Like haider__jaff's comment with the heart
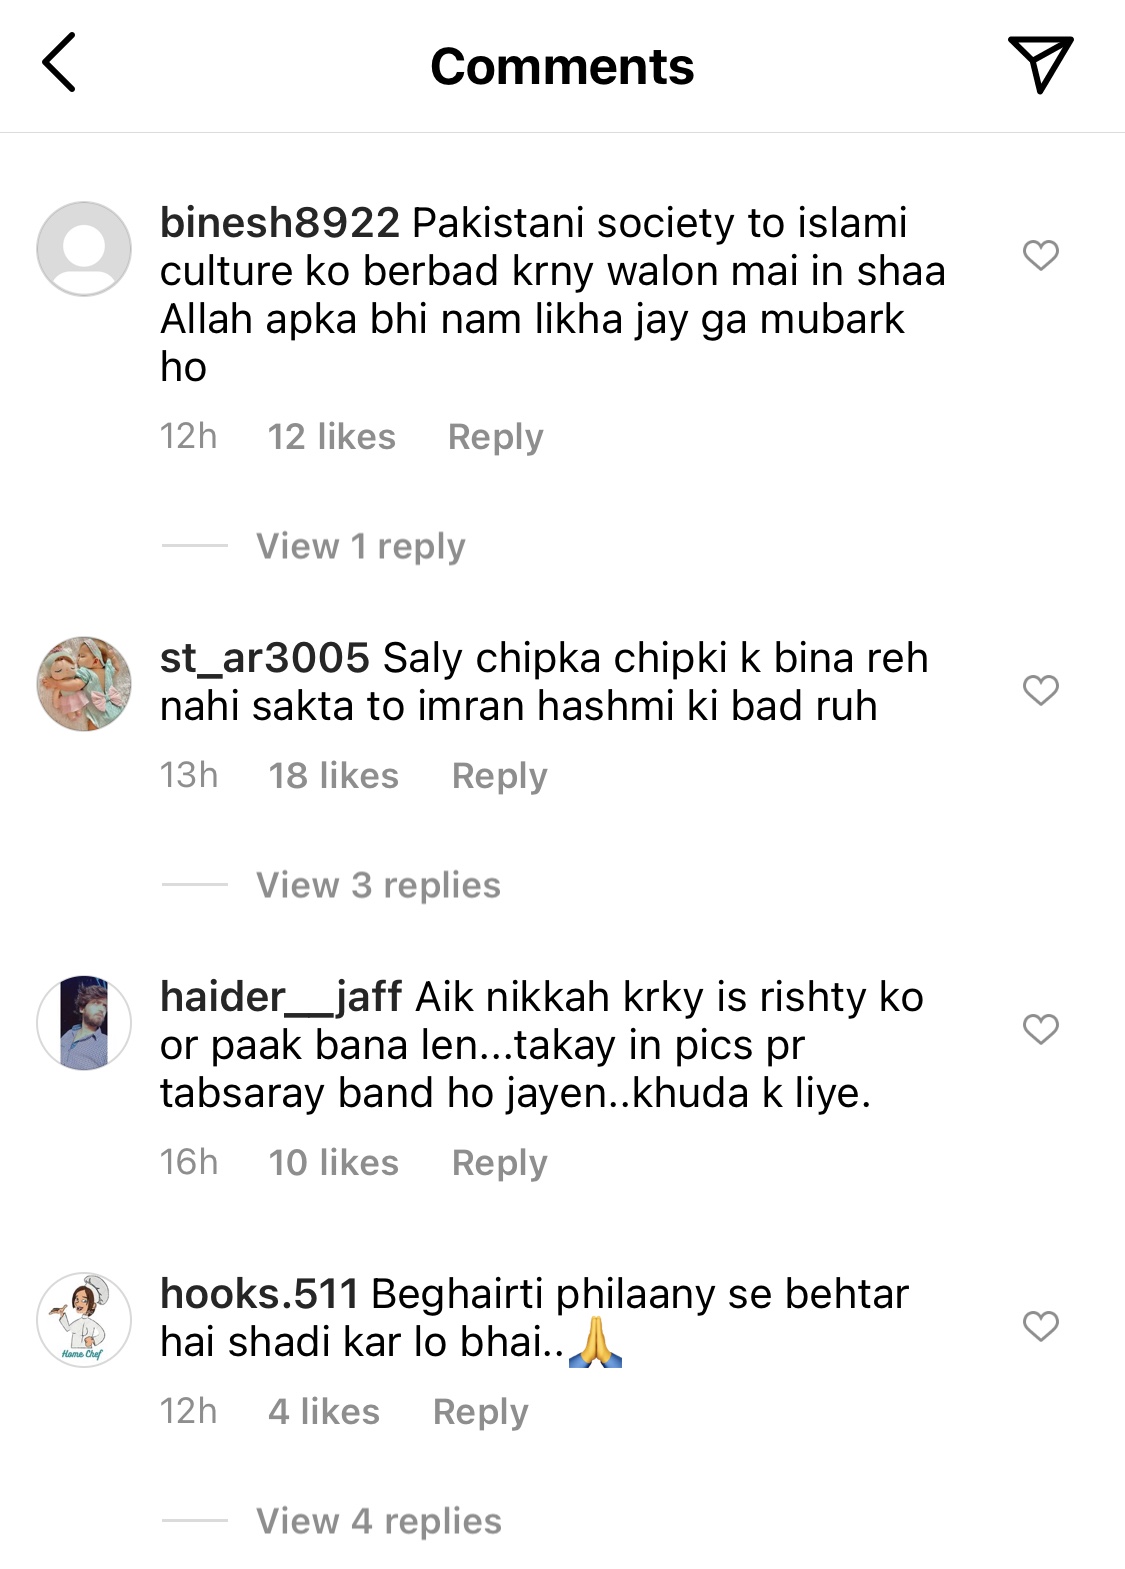Image resolution: width=1125 pixels, height=1569 pixels. [1040, 1029]
